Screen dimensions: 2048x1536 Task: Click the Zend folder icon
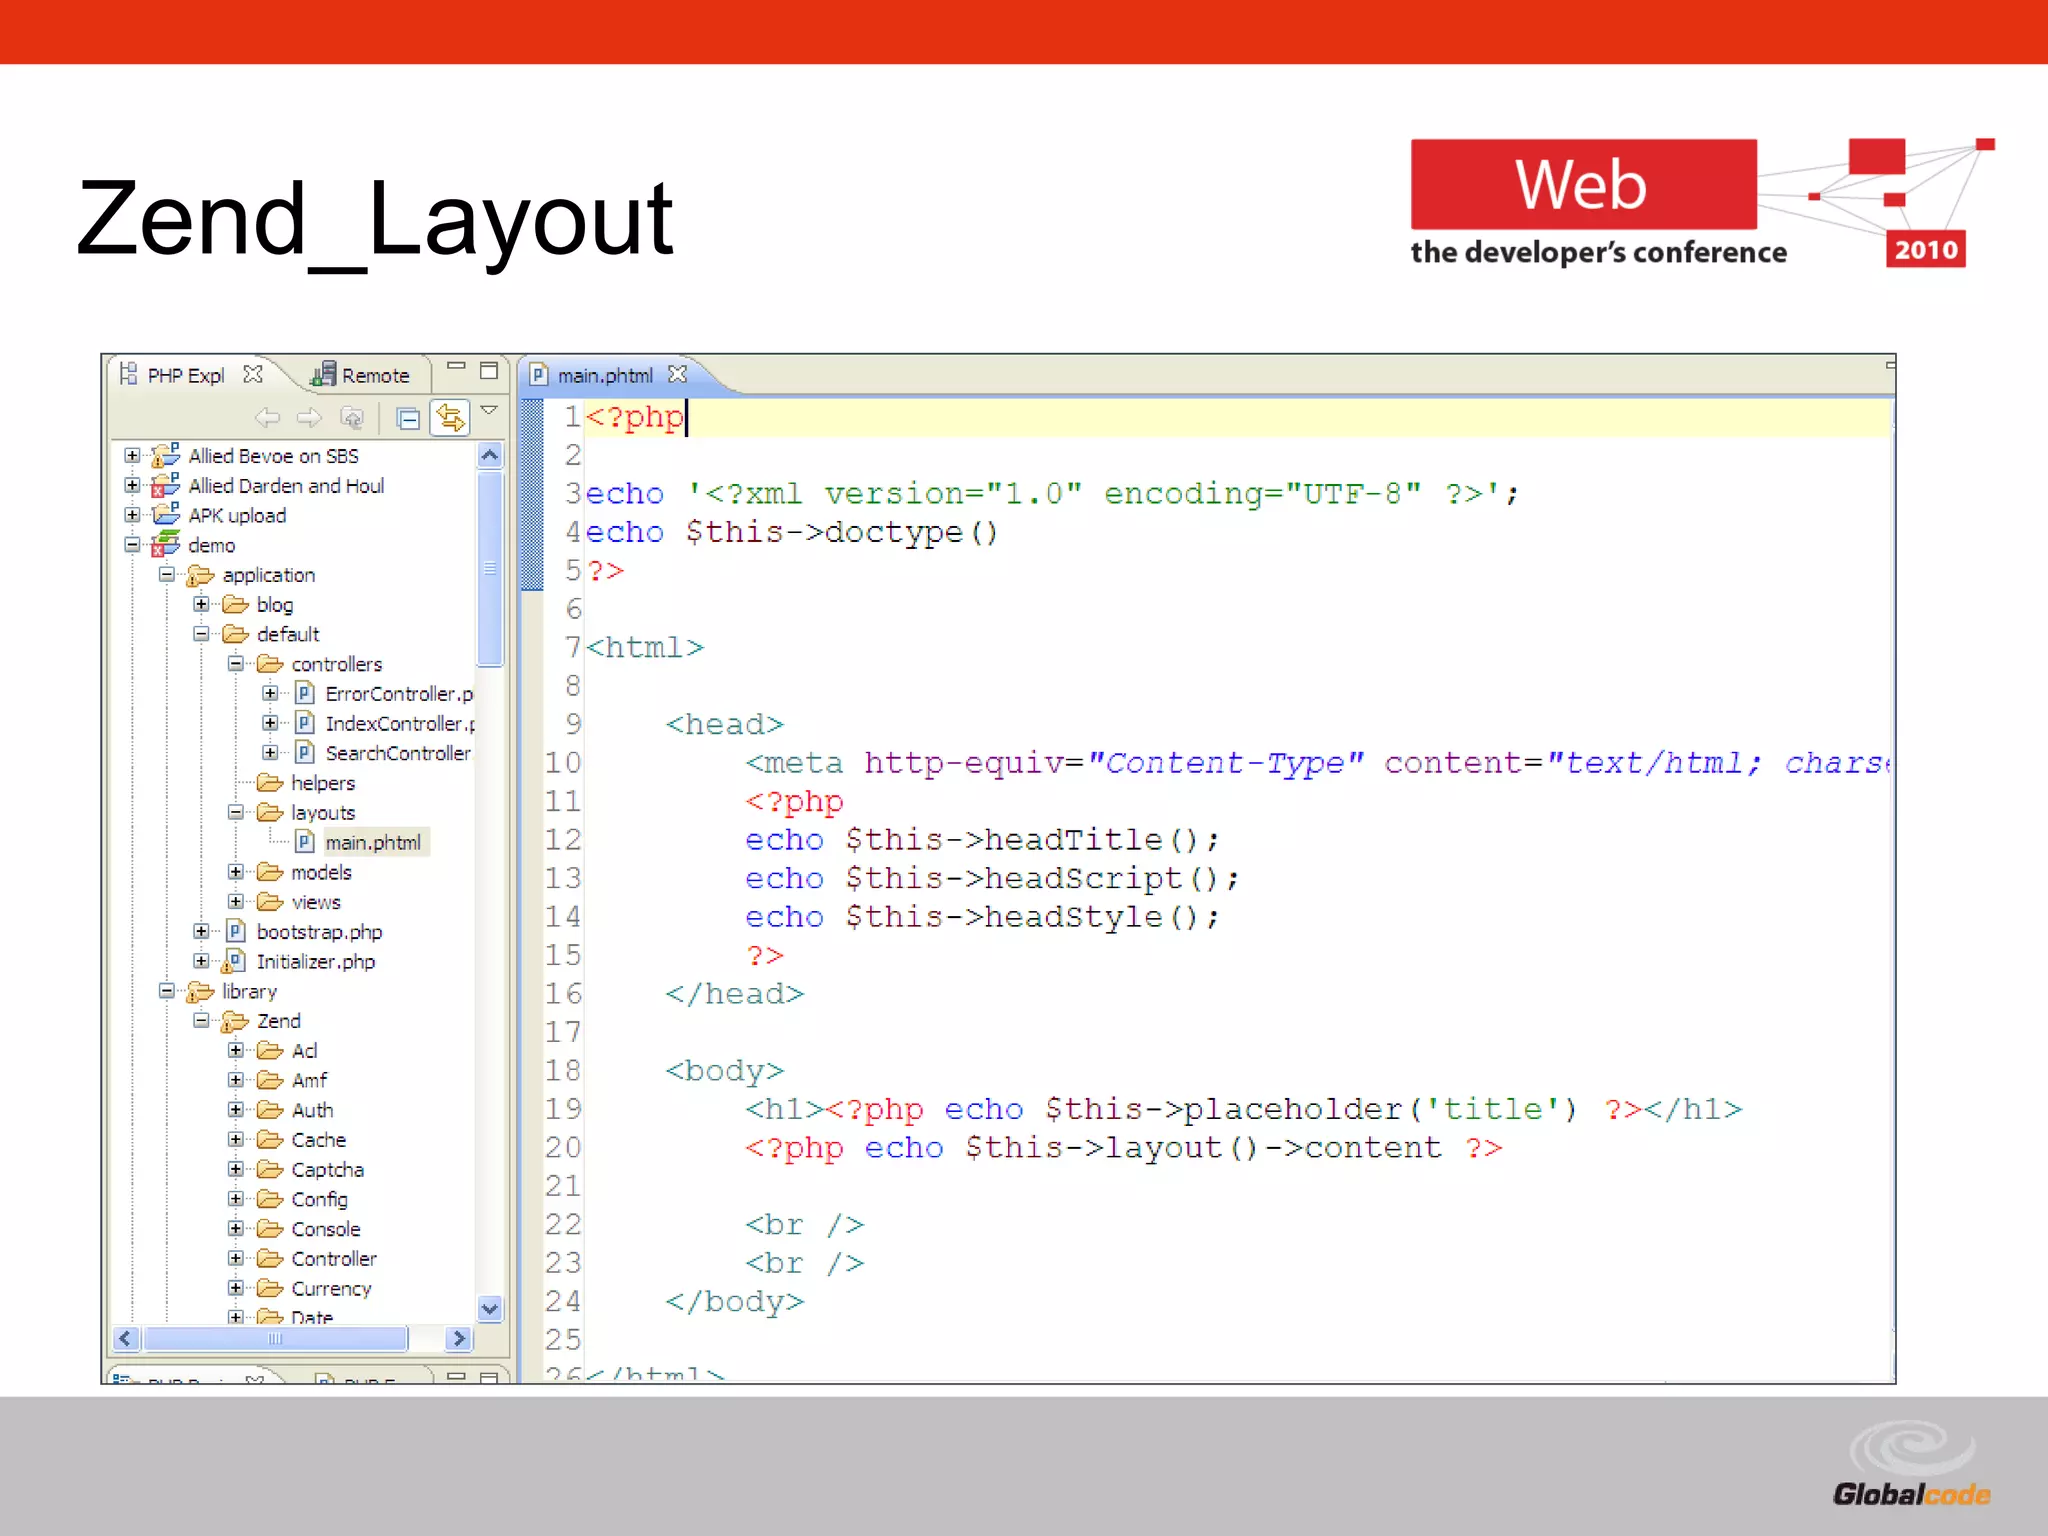pyautogui.click(x=235, y=1021)
